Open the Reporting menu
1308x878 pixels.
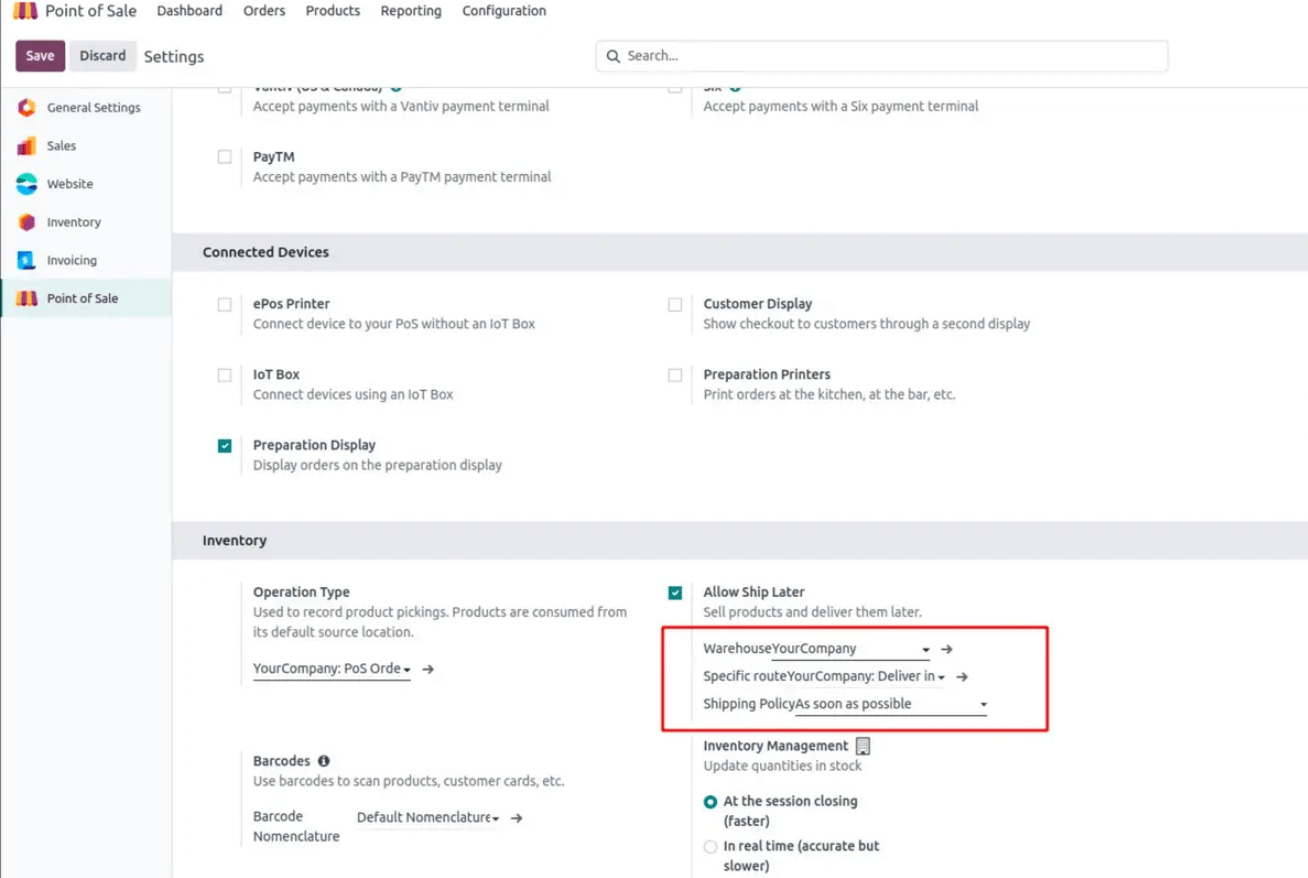point(411,11)
